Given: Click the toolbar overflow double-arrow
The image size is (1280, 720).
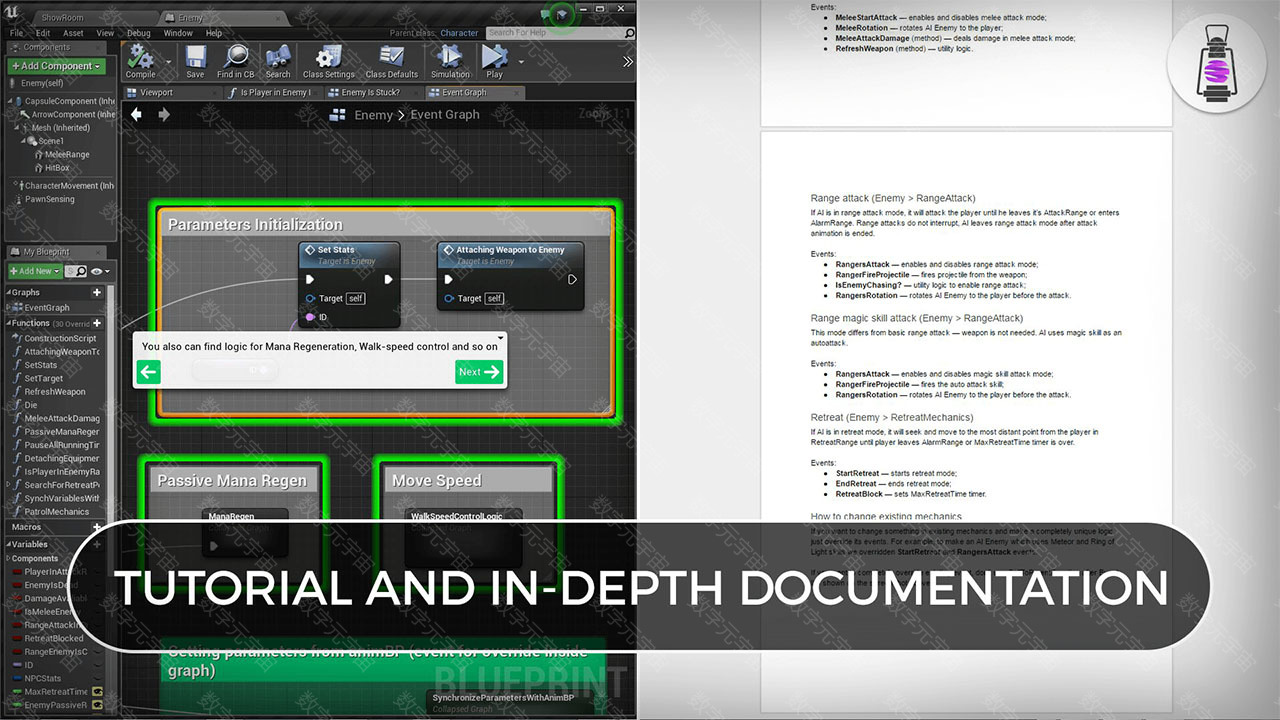Looking at the screenshot, I should click(627, 61).
